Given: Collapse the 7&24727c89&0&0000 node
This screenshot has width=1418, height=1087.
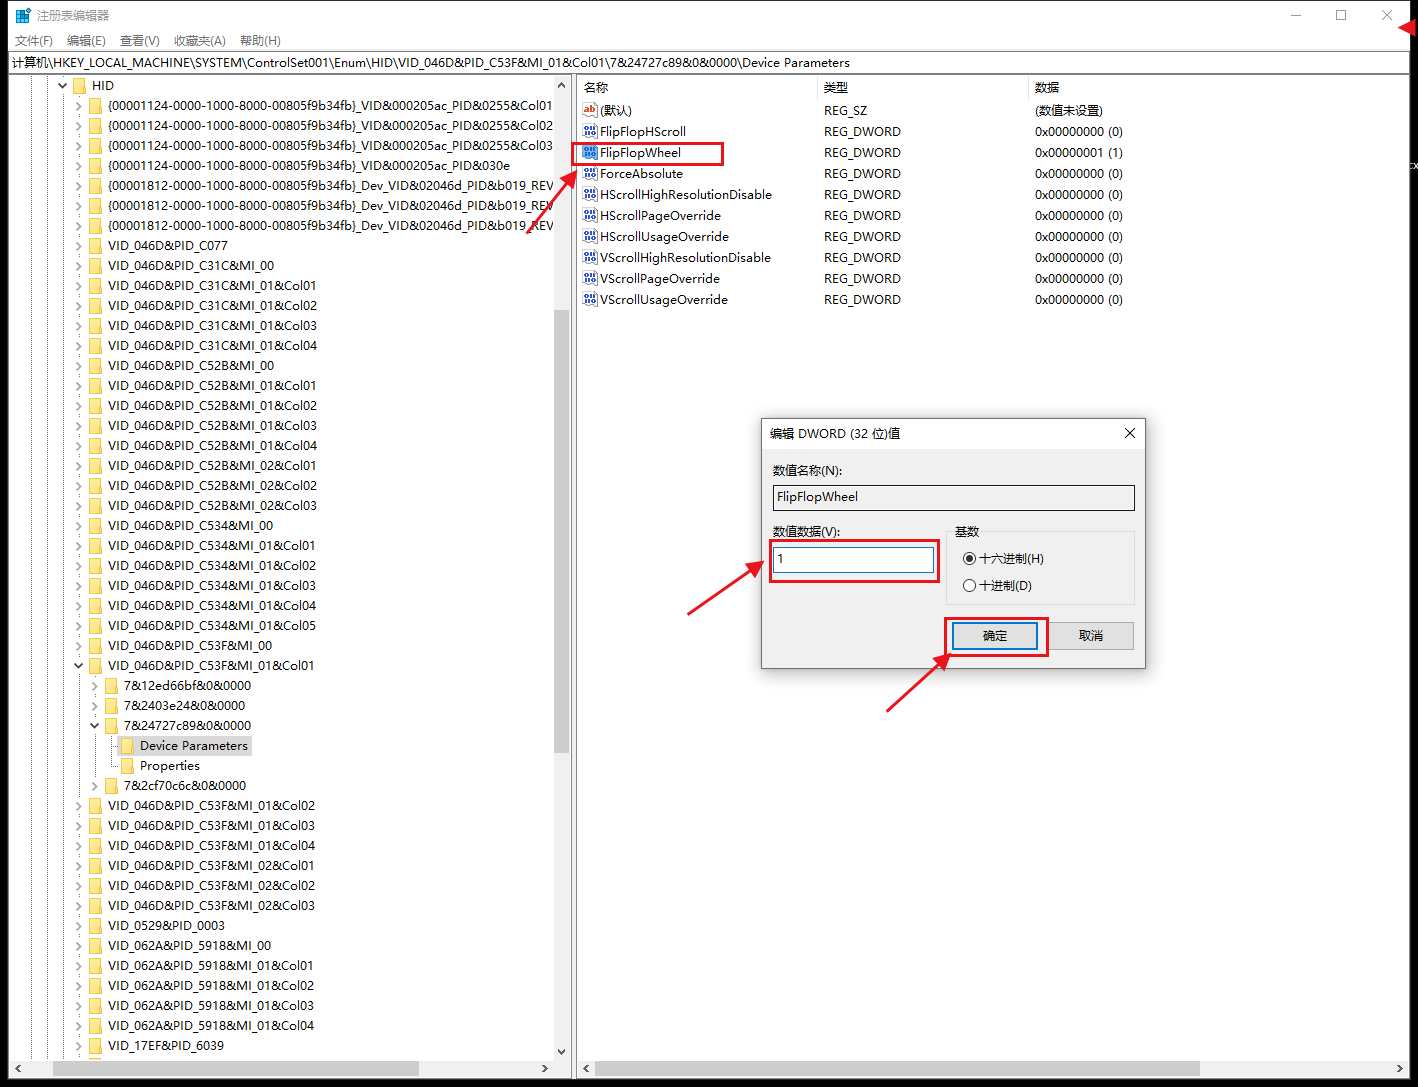Looking at the screenshot, I should point(95,725).
